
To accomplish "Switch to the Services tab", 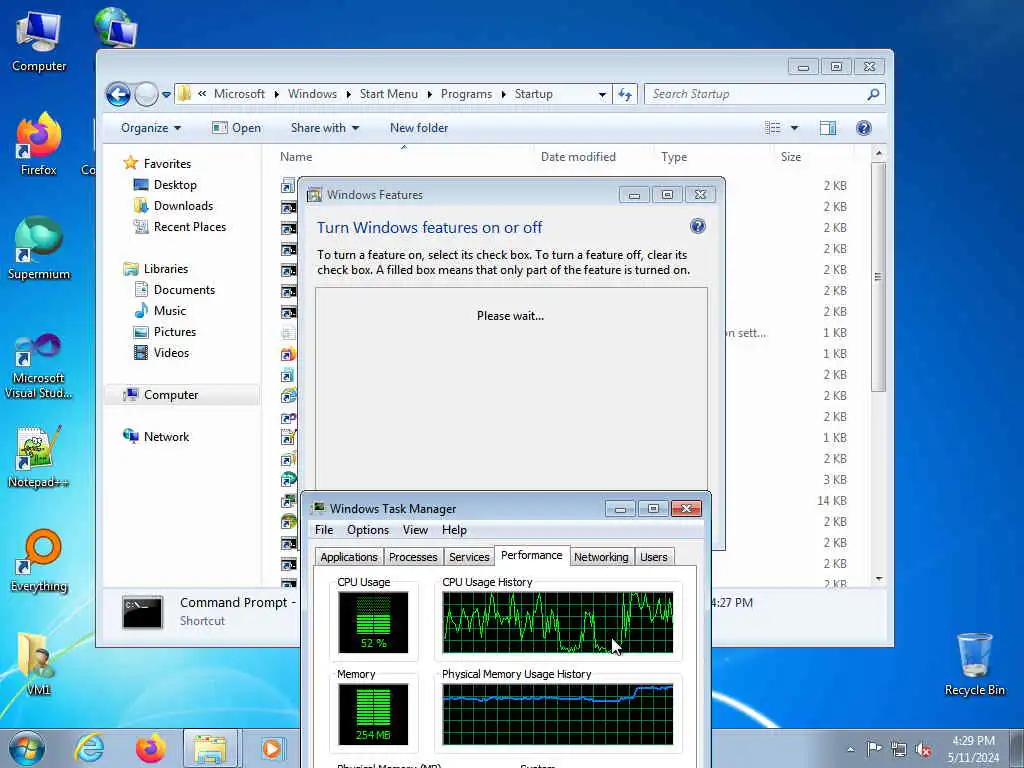I will pos(469,557).
